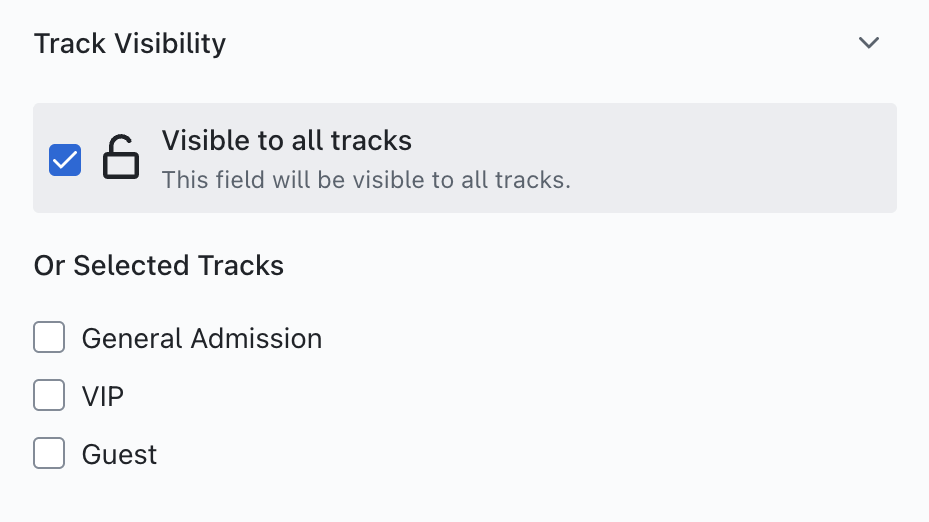
Task: Uncheck the Visible to all tracks checkbox
Action: click(65, 159)
